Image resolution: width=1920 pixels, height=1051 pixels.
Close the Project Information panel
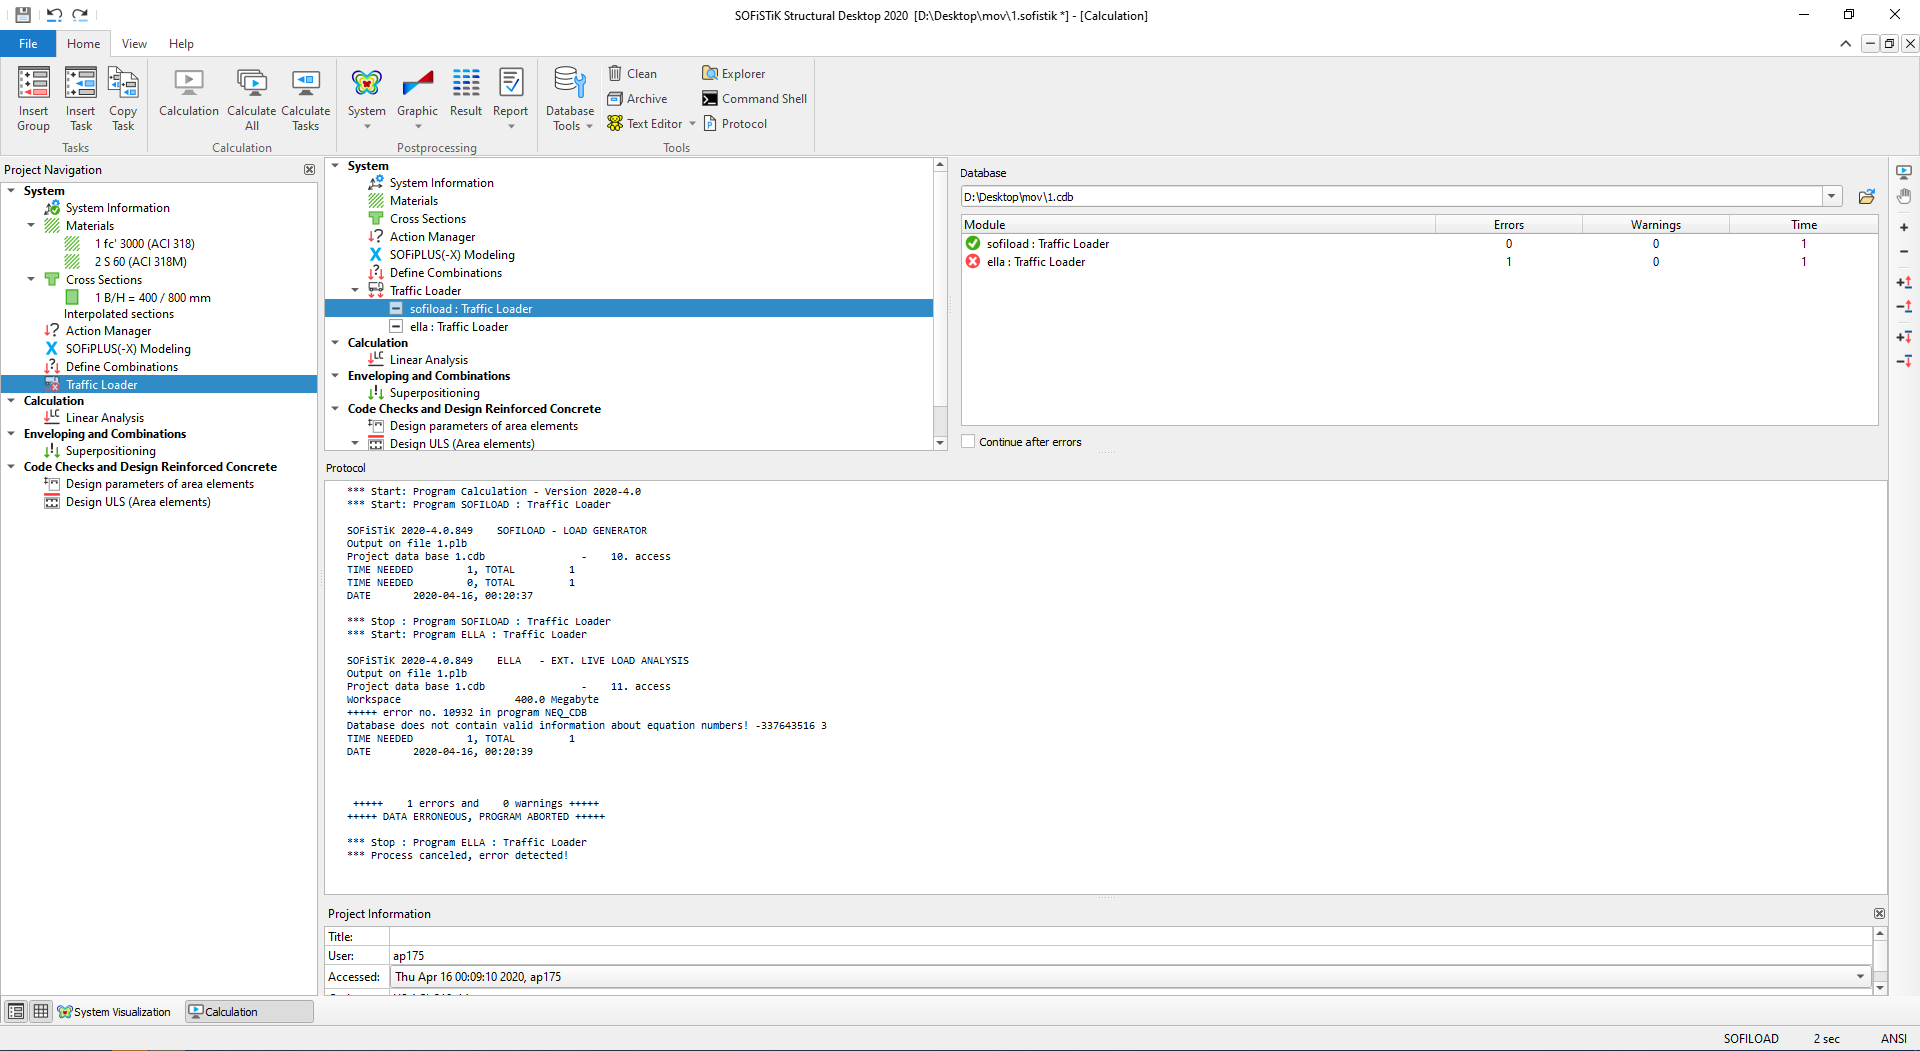pos(1879,913)
